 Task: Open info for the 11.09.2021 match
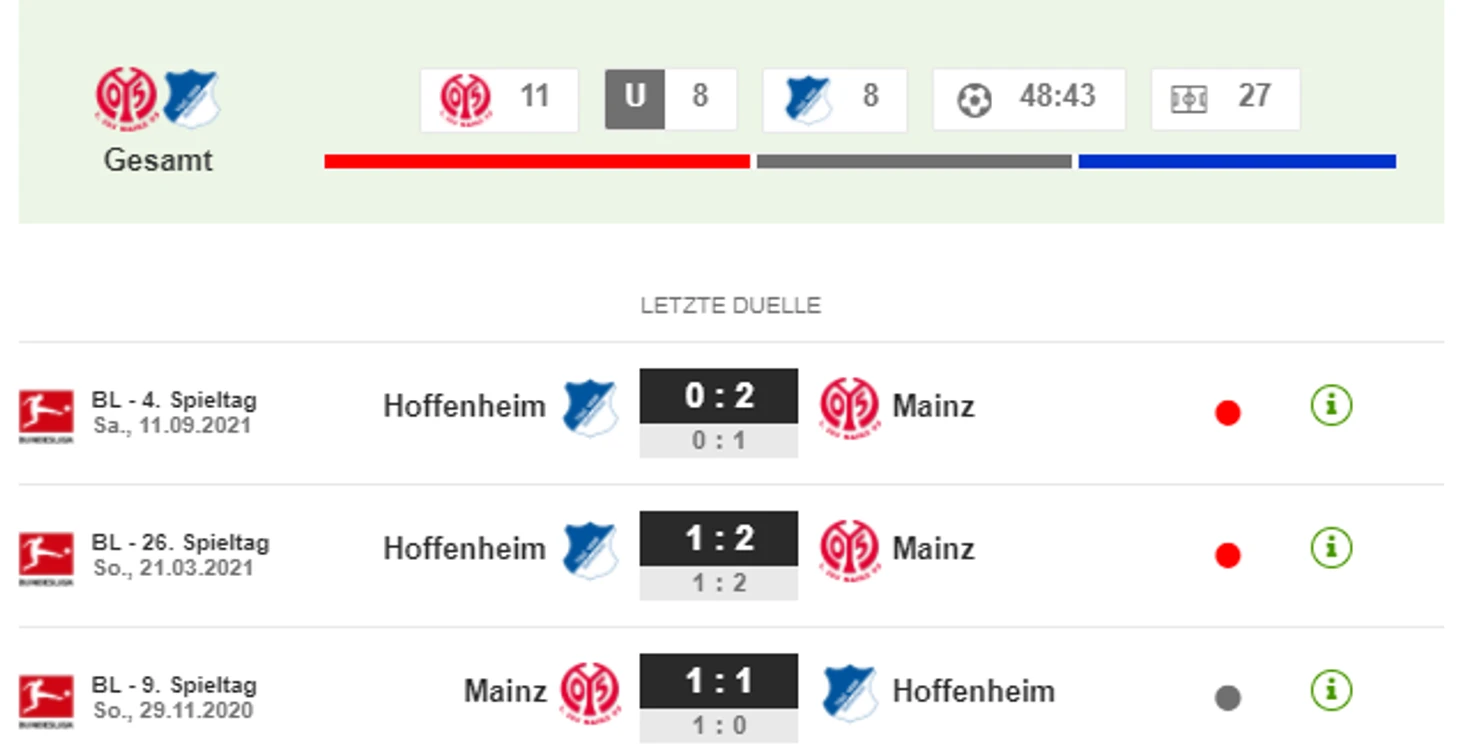click(x=1331, y=406)
